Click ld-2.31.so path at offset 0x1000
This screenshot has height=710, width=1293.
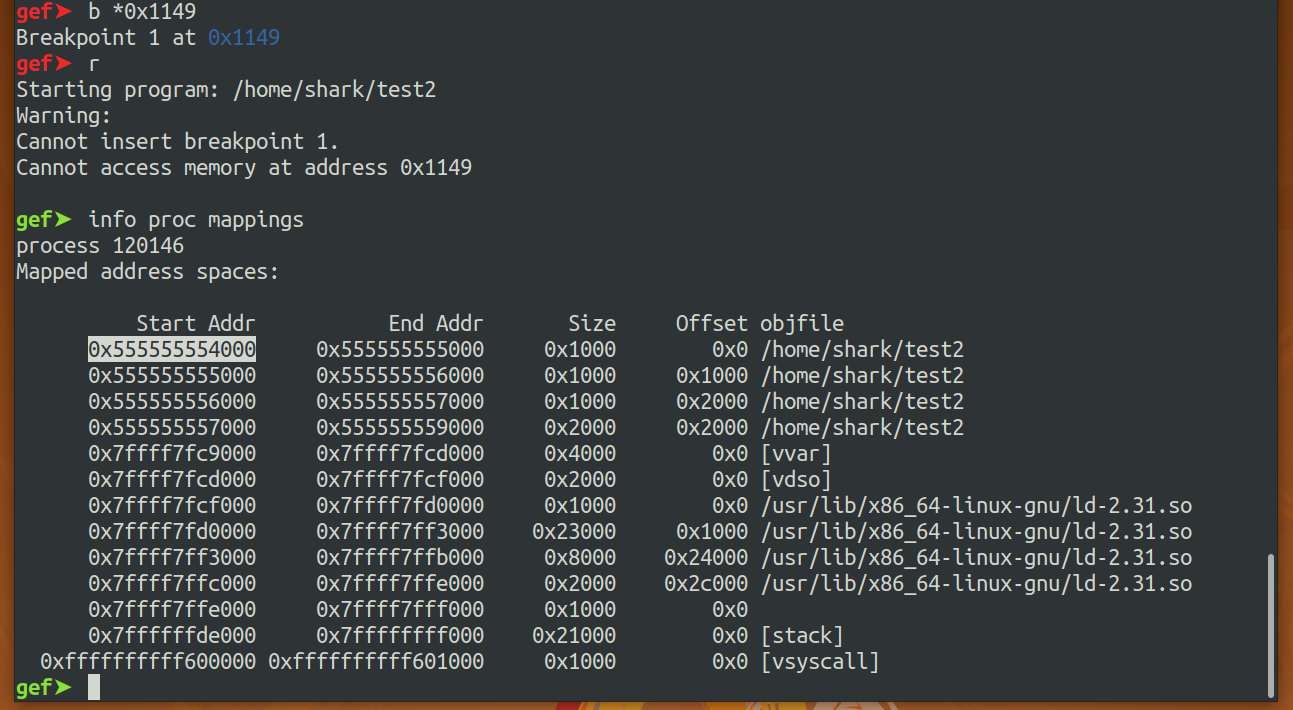(x=976, y=532)
